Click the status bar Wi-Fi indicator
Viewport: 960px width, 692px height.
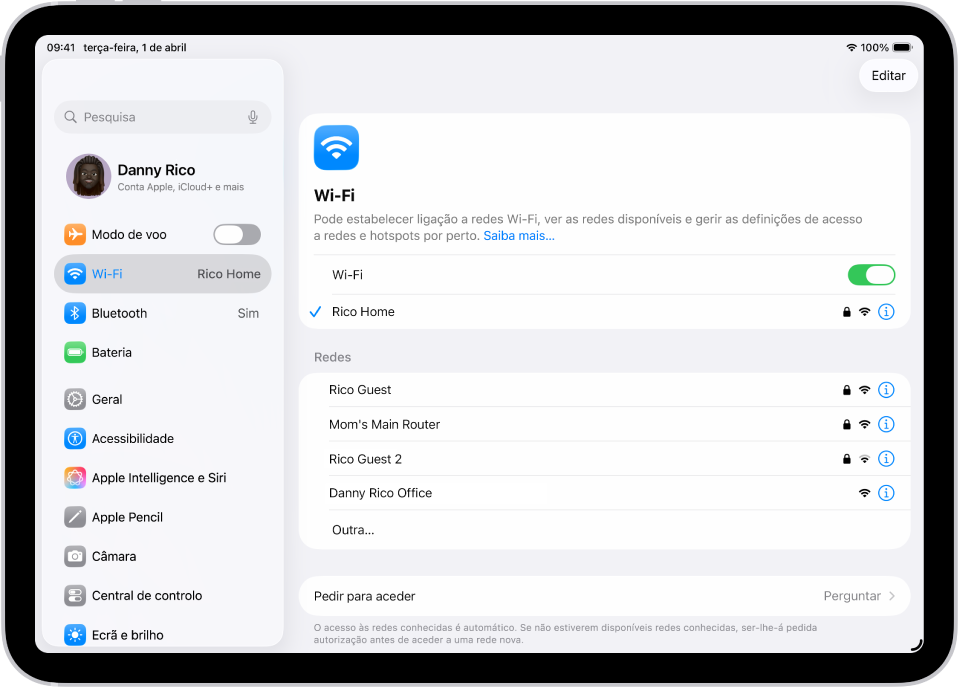coord(852,47)
